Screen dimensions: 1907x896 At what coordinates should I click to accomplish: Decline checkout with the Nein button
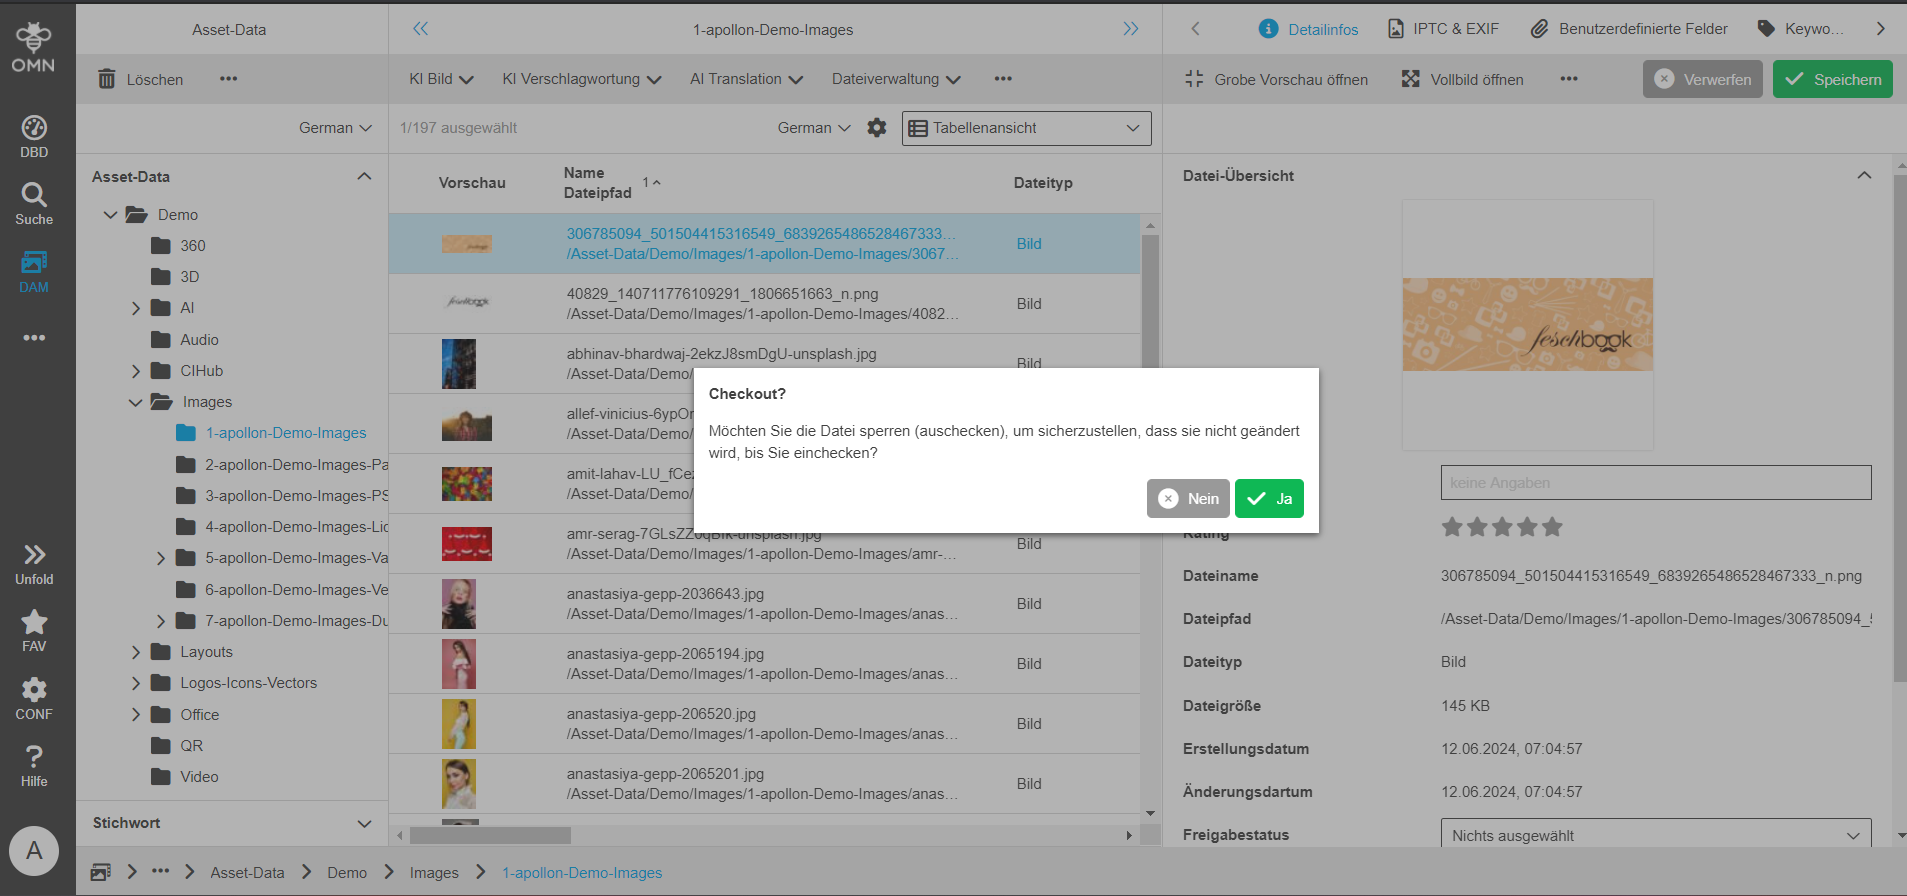pos(1188,499)
